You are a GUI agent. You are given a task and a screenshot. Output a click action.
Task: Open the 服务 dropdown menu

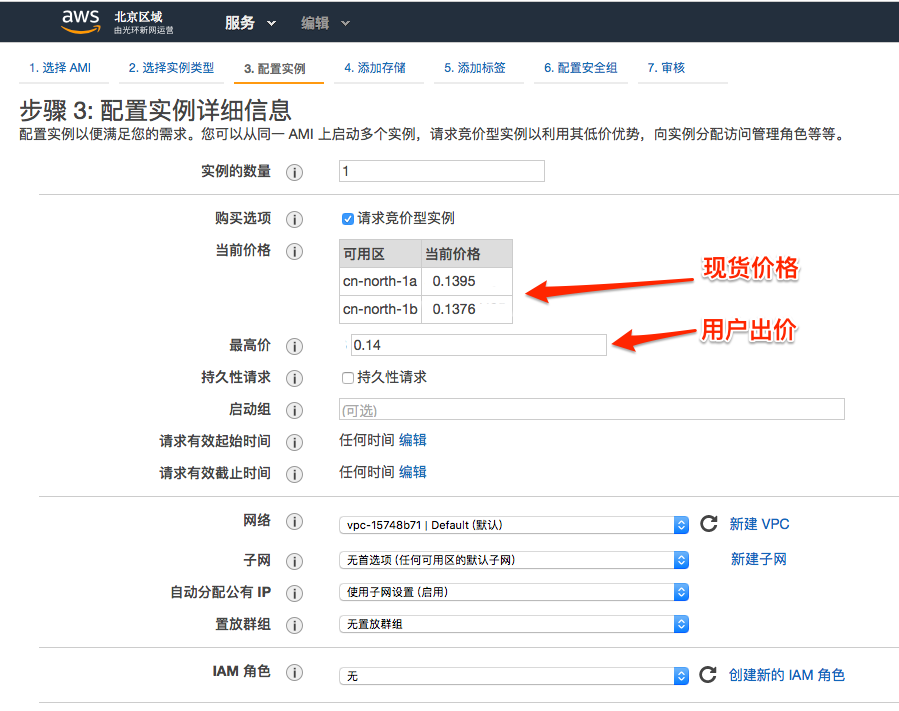click(x=250, y=23)
